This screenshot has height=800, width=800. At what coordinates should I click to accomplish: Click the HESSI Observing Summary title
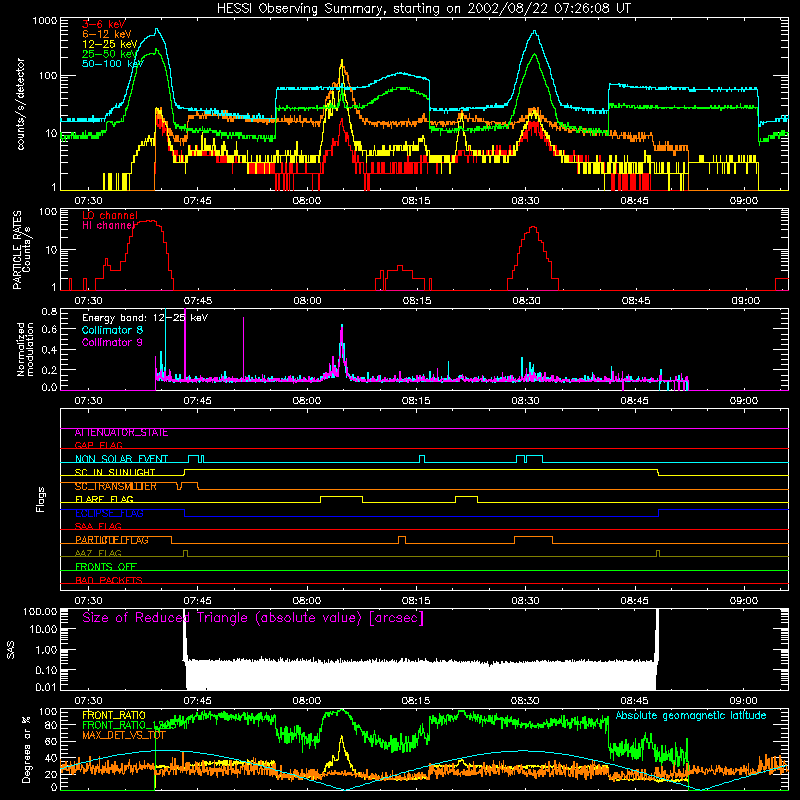(423, 9)
